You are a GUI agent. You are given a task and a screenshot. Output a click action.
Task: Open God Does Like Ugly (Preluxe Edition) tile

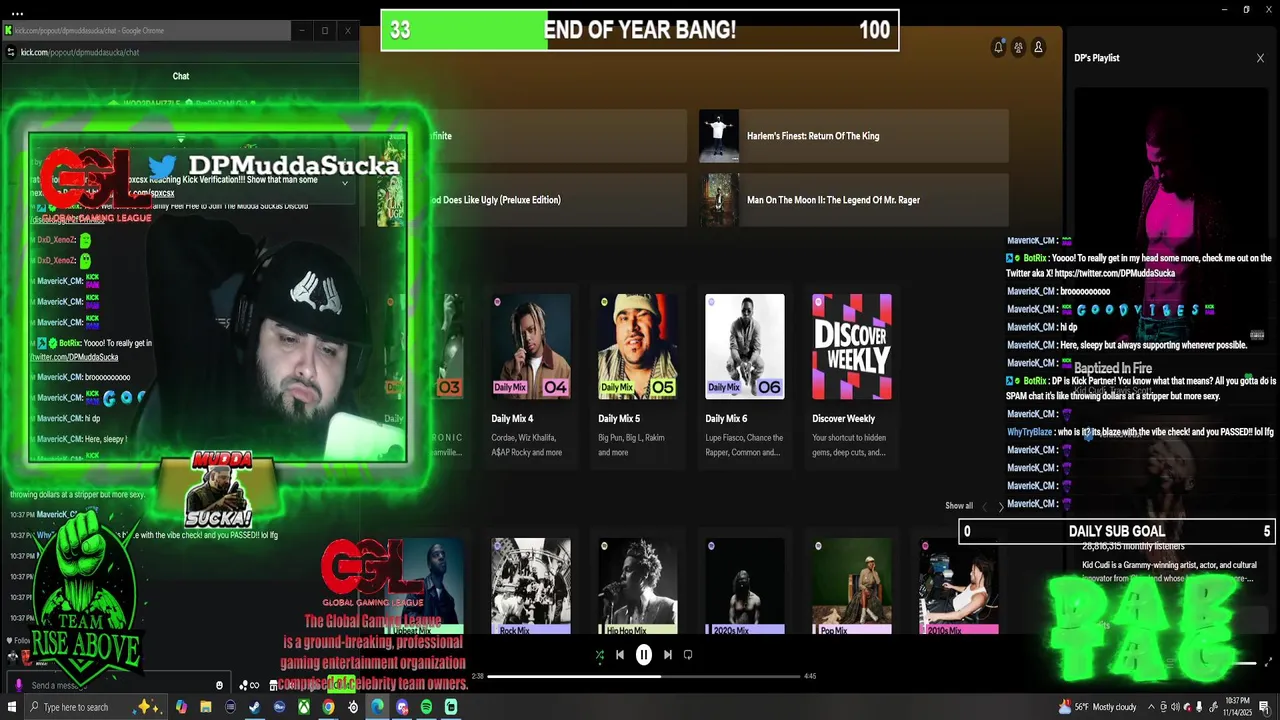531,200
